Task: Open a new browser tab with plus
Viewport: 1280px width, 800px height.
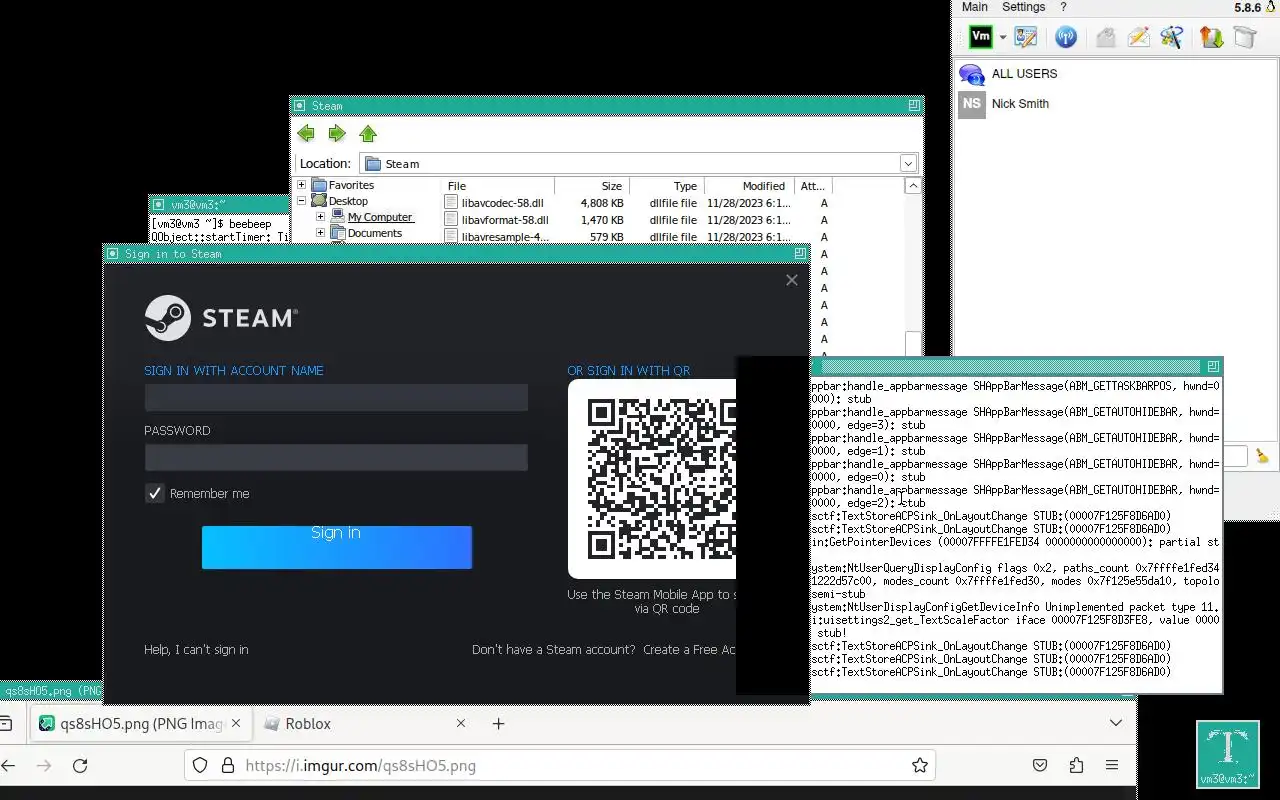Action: 499,724
